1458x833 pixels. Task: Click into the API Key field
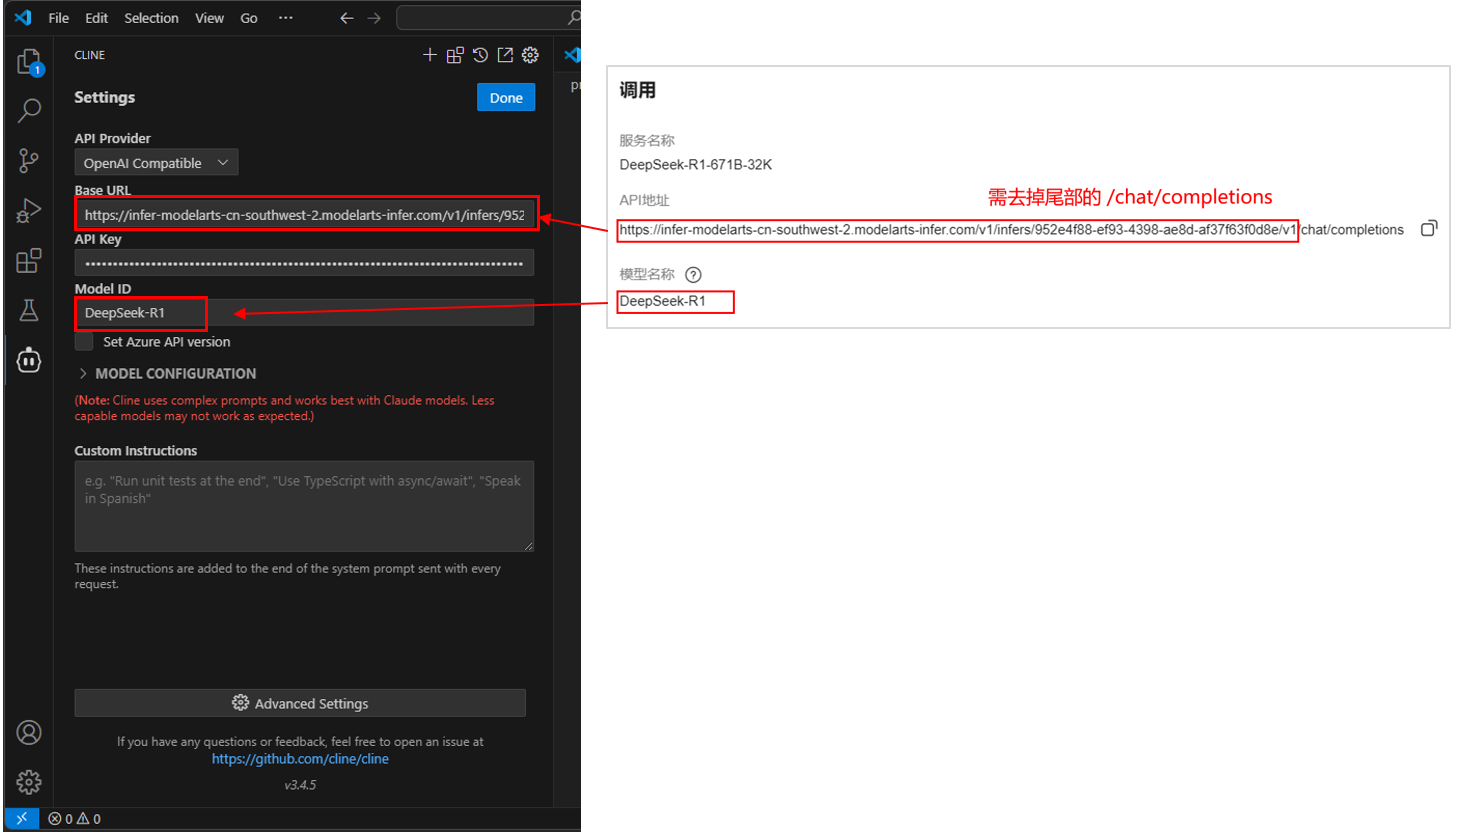coord(304,263)
